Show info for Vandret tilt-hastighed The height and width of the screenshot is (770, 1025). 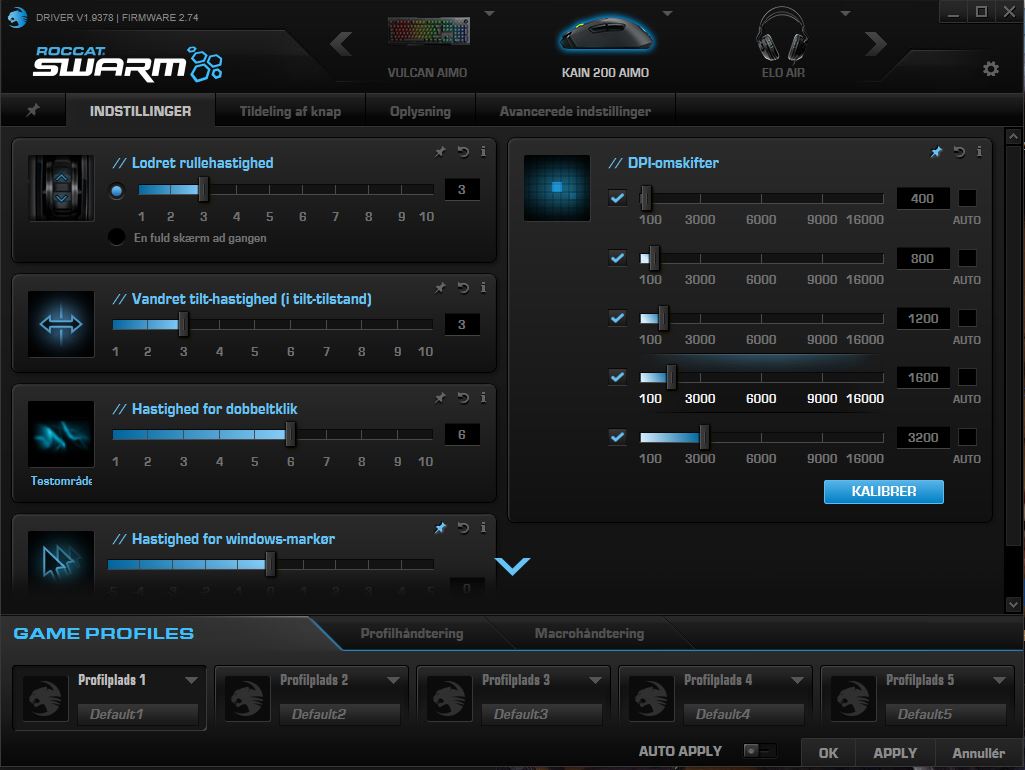(x=483, y=288)
